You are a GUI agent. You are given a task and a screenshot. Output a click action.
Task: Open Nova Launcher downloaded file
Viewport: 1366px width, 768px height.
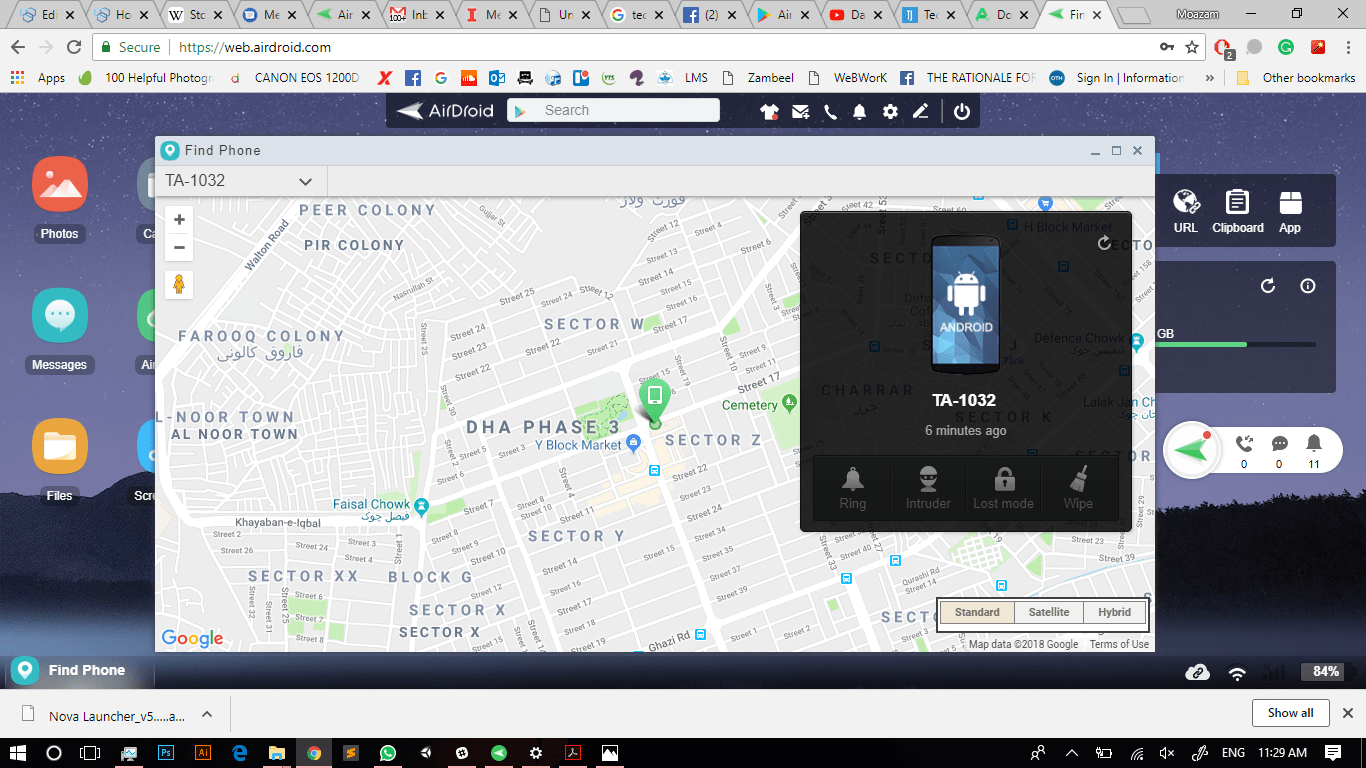click(x=104, y=715)
